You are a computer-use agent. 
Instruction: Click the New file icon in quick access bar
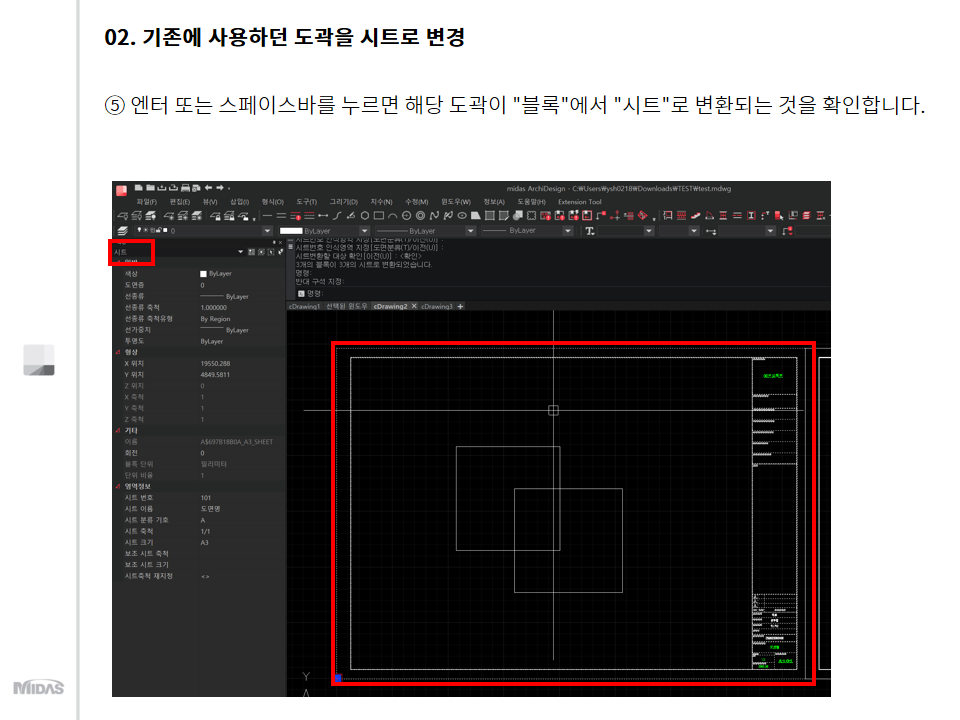tap(139, 187)
